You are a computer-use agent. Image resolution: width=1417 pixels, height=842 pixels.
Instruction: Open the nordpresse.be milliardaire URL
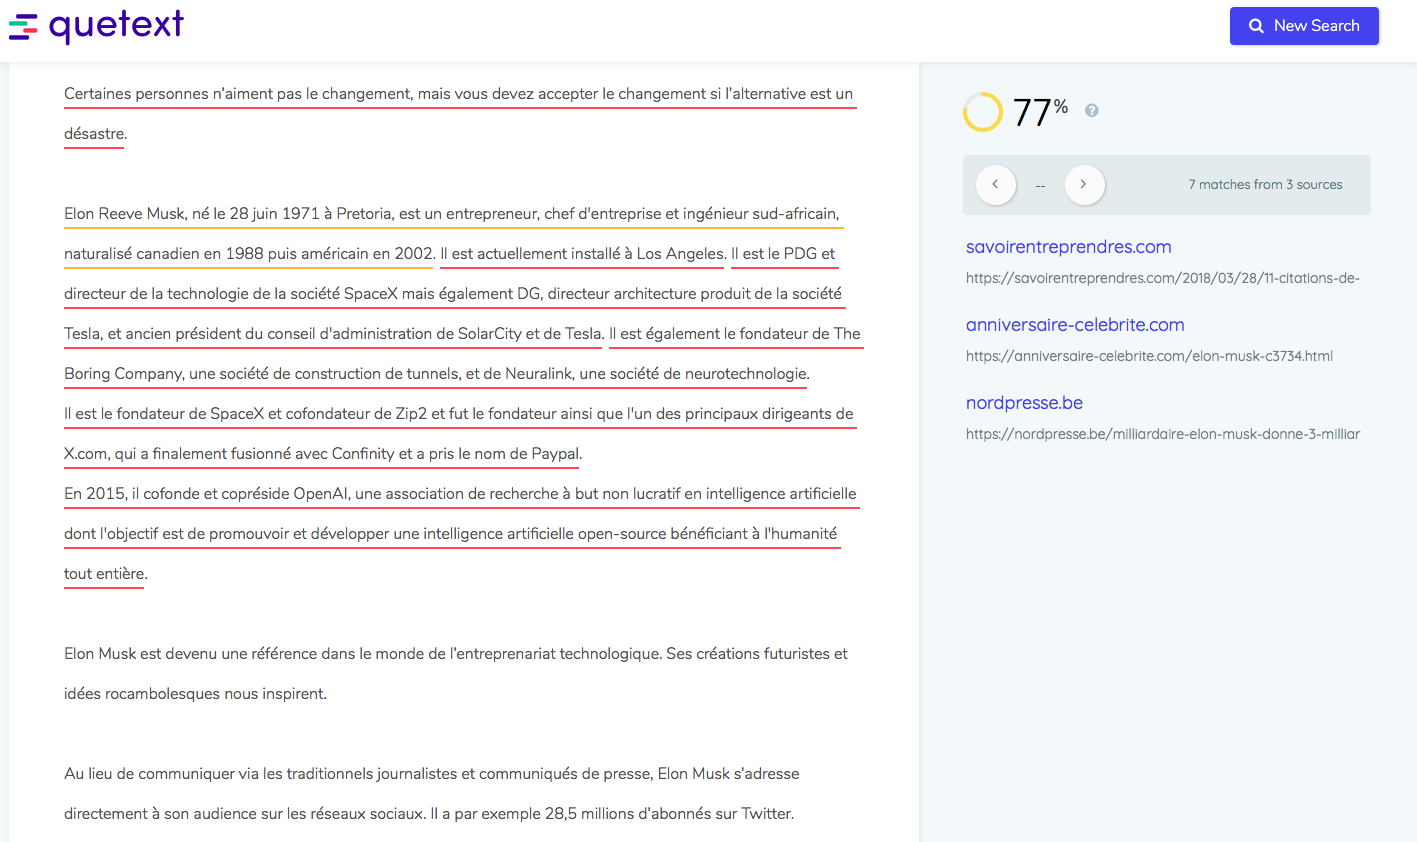point(1163,434)
